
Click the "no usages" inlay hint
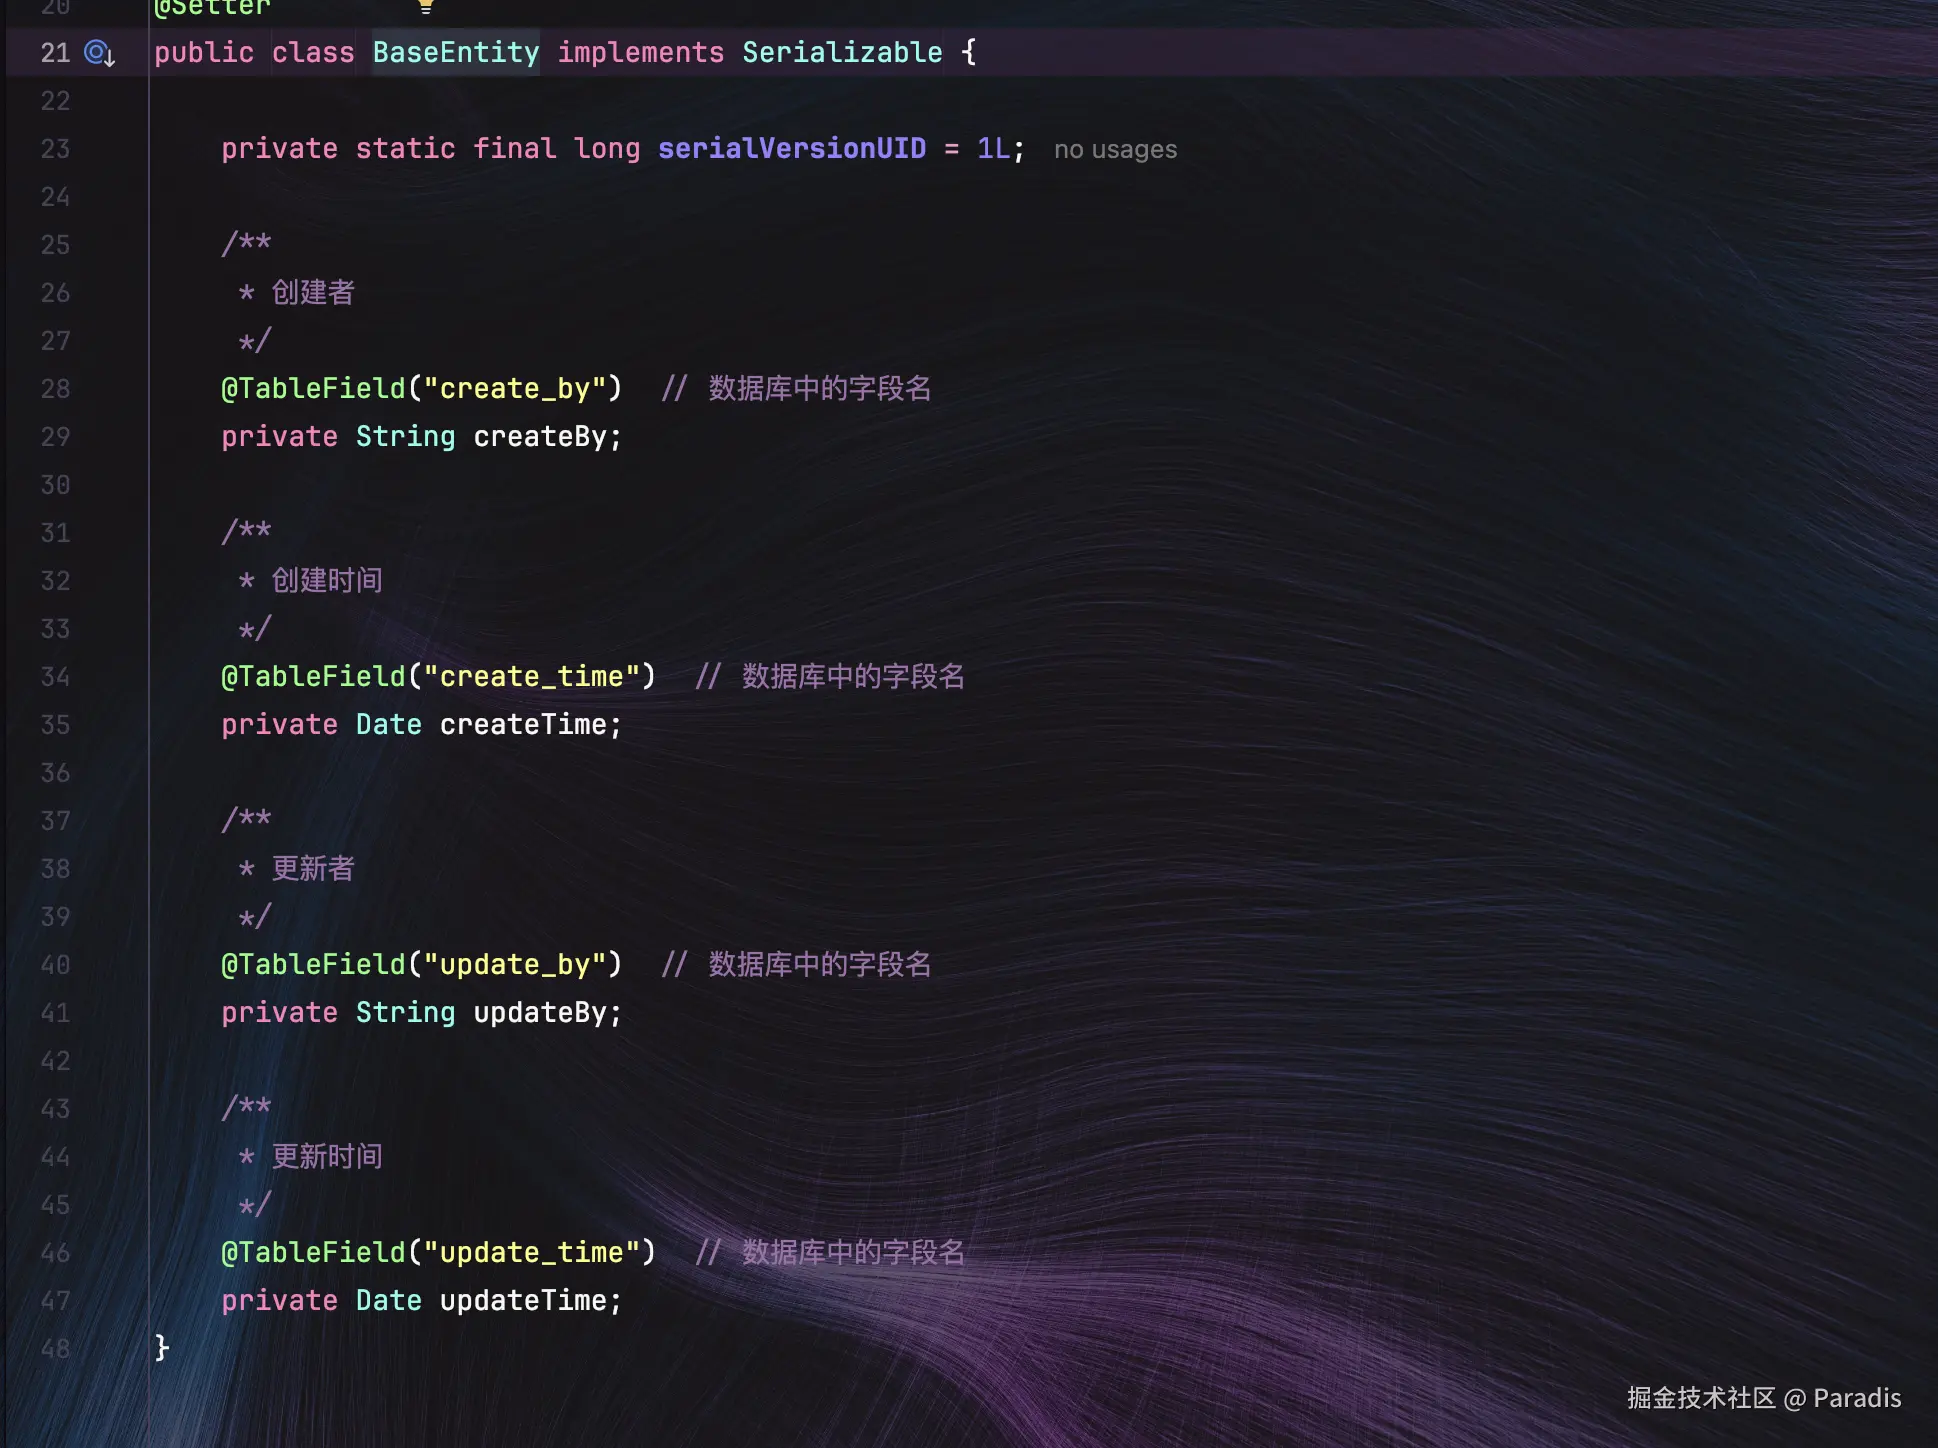click(x=1115, y=150)
